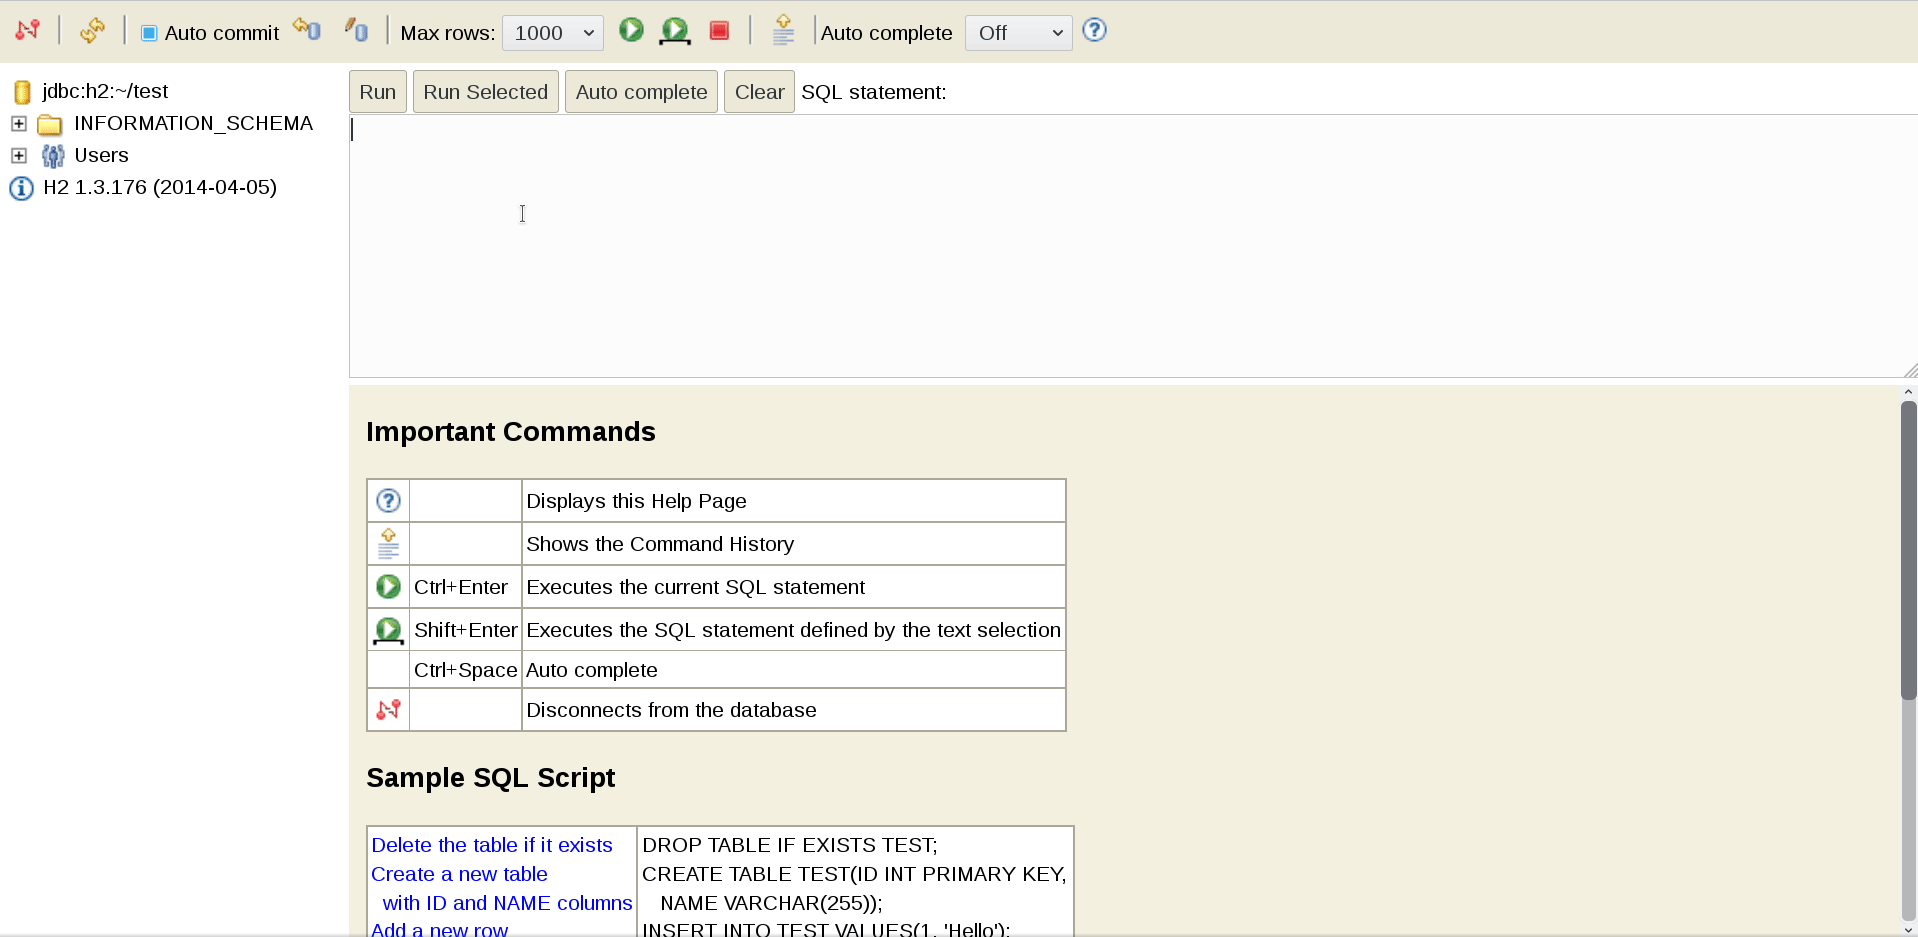
Task: Click the 'Sample SQL Script' heading
Action: coord(490,778)
